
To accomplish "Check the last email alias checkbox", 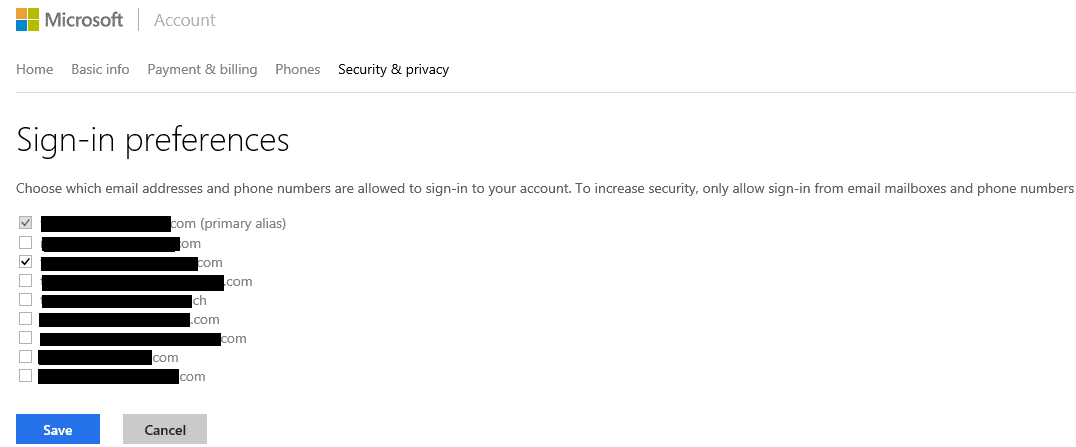I will coord(25,376).
